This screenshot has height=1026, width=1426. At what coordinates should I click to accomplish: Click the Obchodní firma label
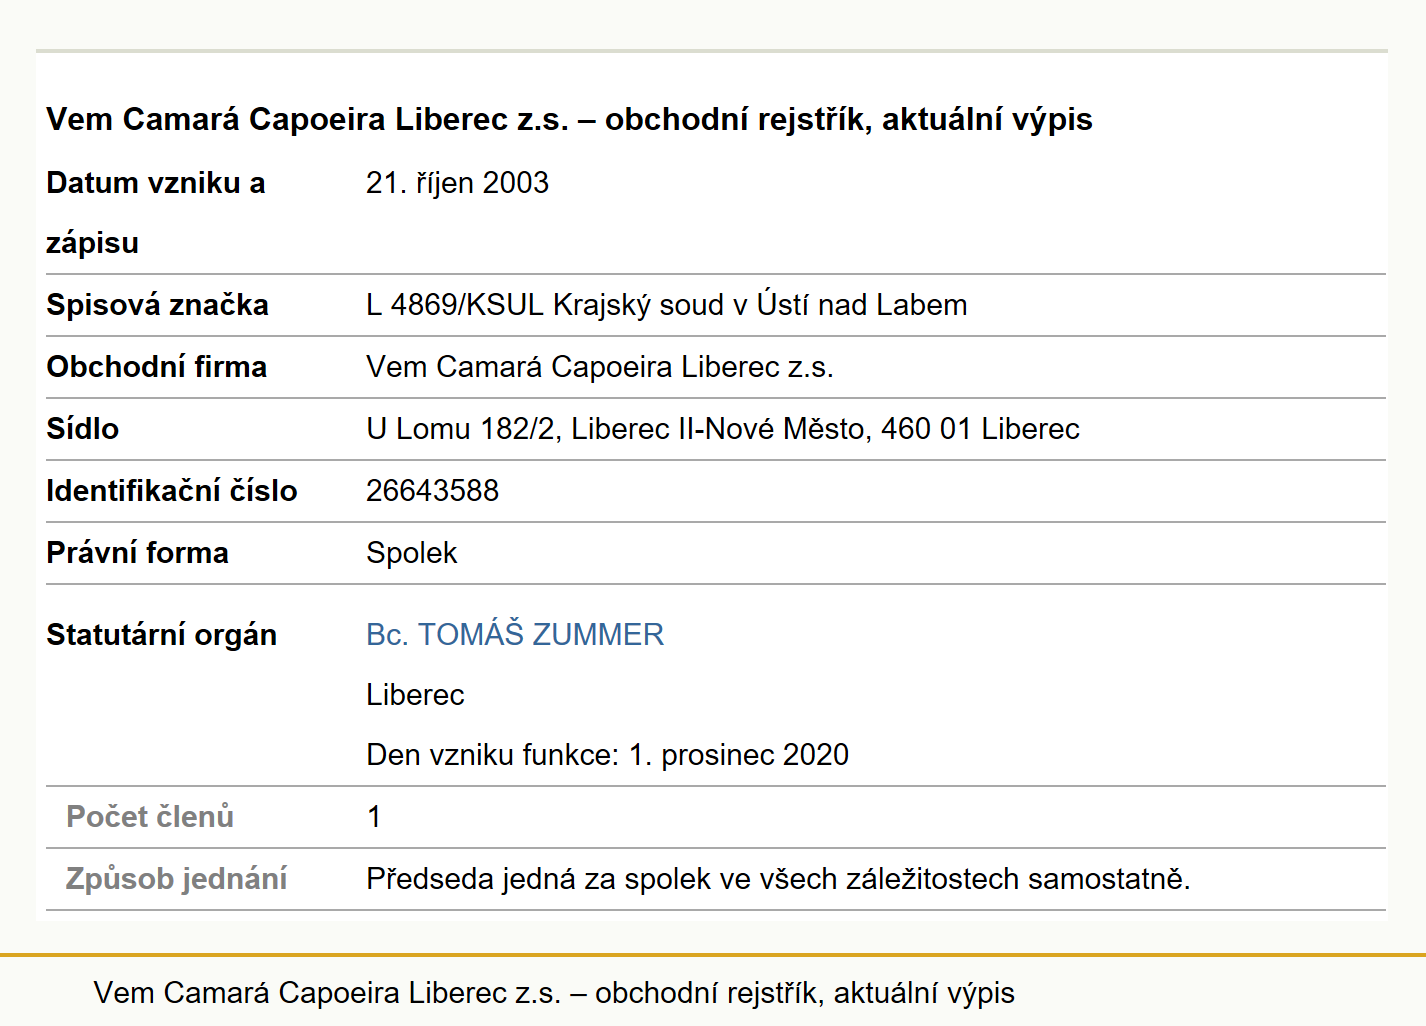point(156,367)
